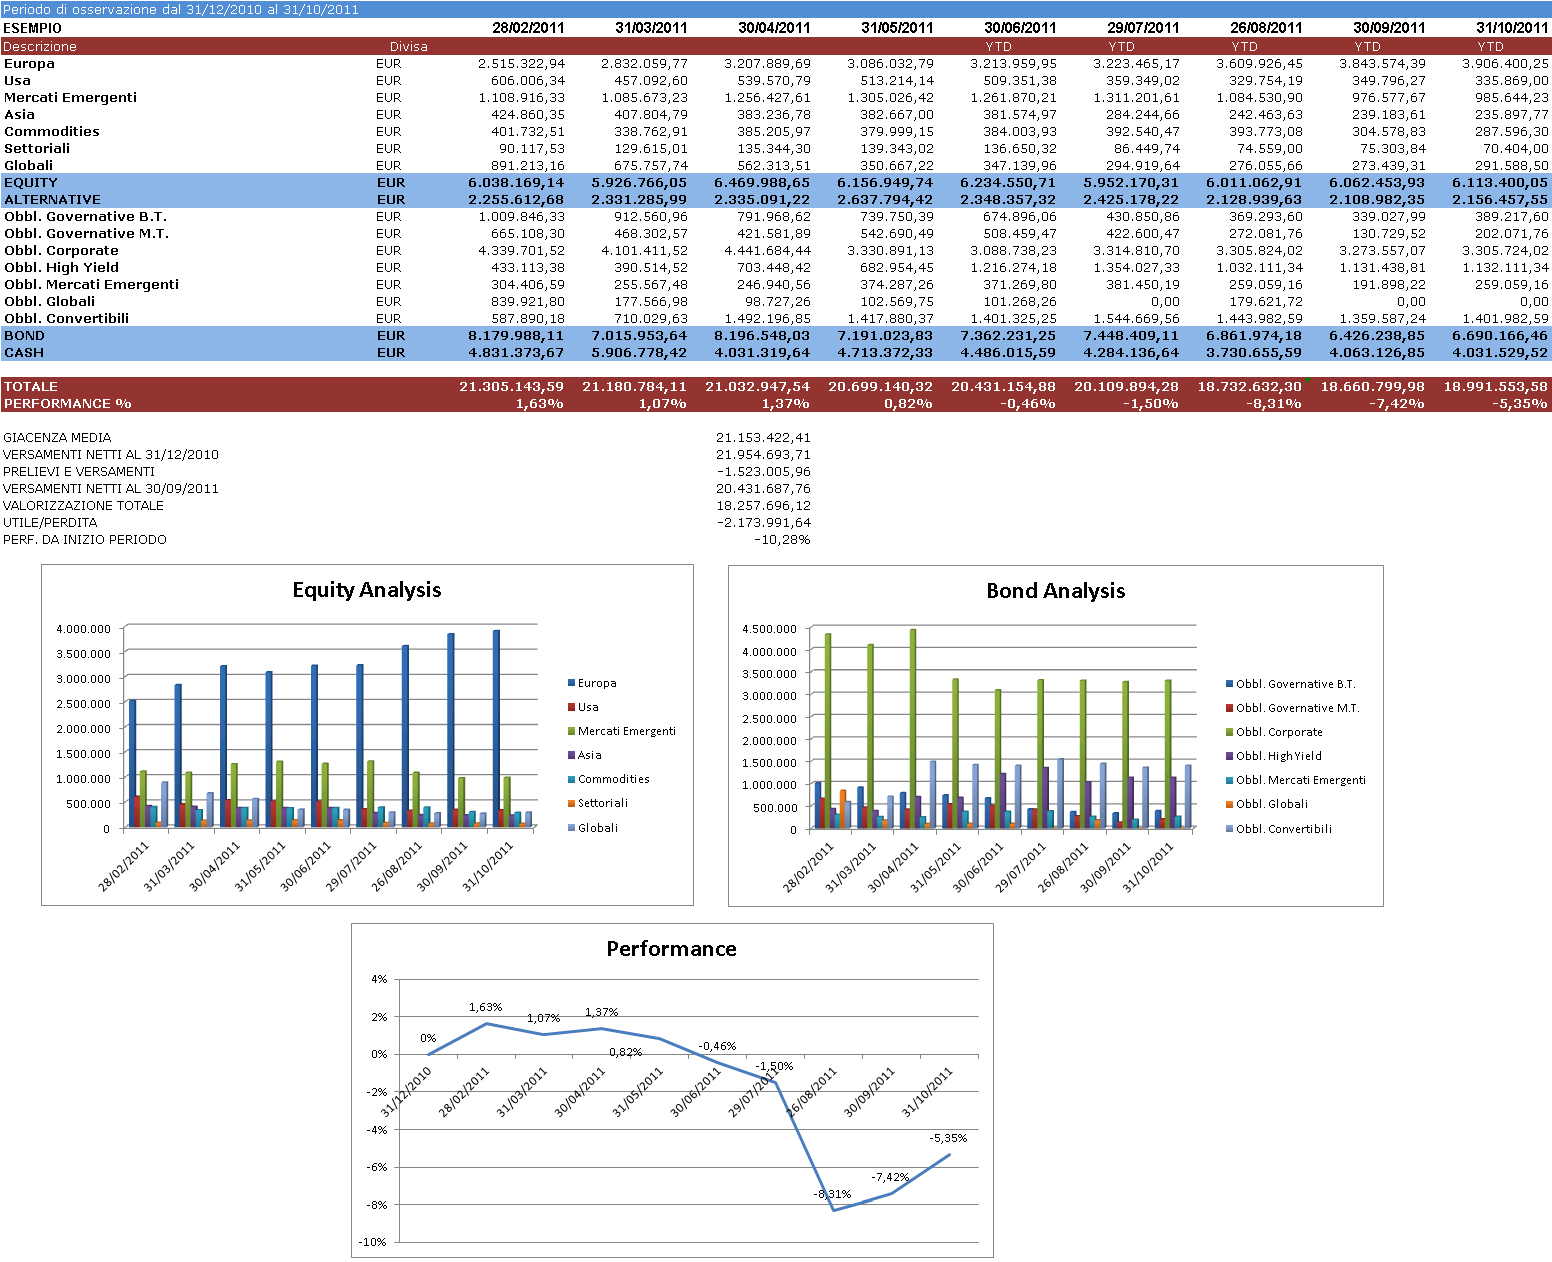
Task: Select the Obbl. Convertibili row label
Action: 66,318
